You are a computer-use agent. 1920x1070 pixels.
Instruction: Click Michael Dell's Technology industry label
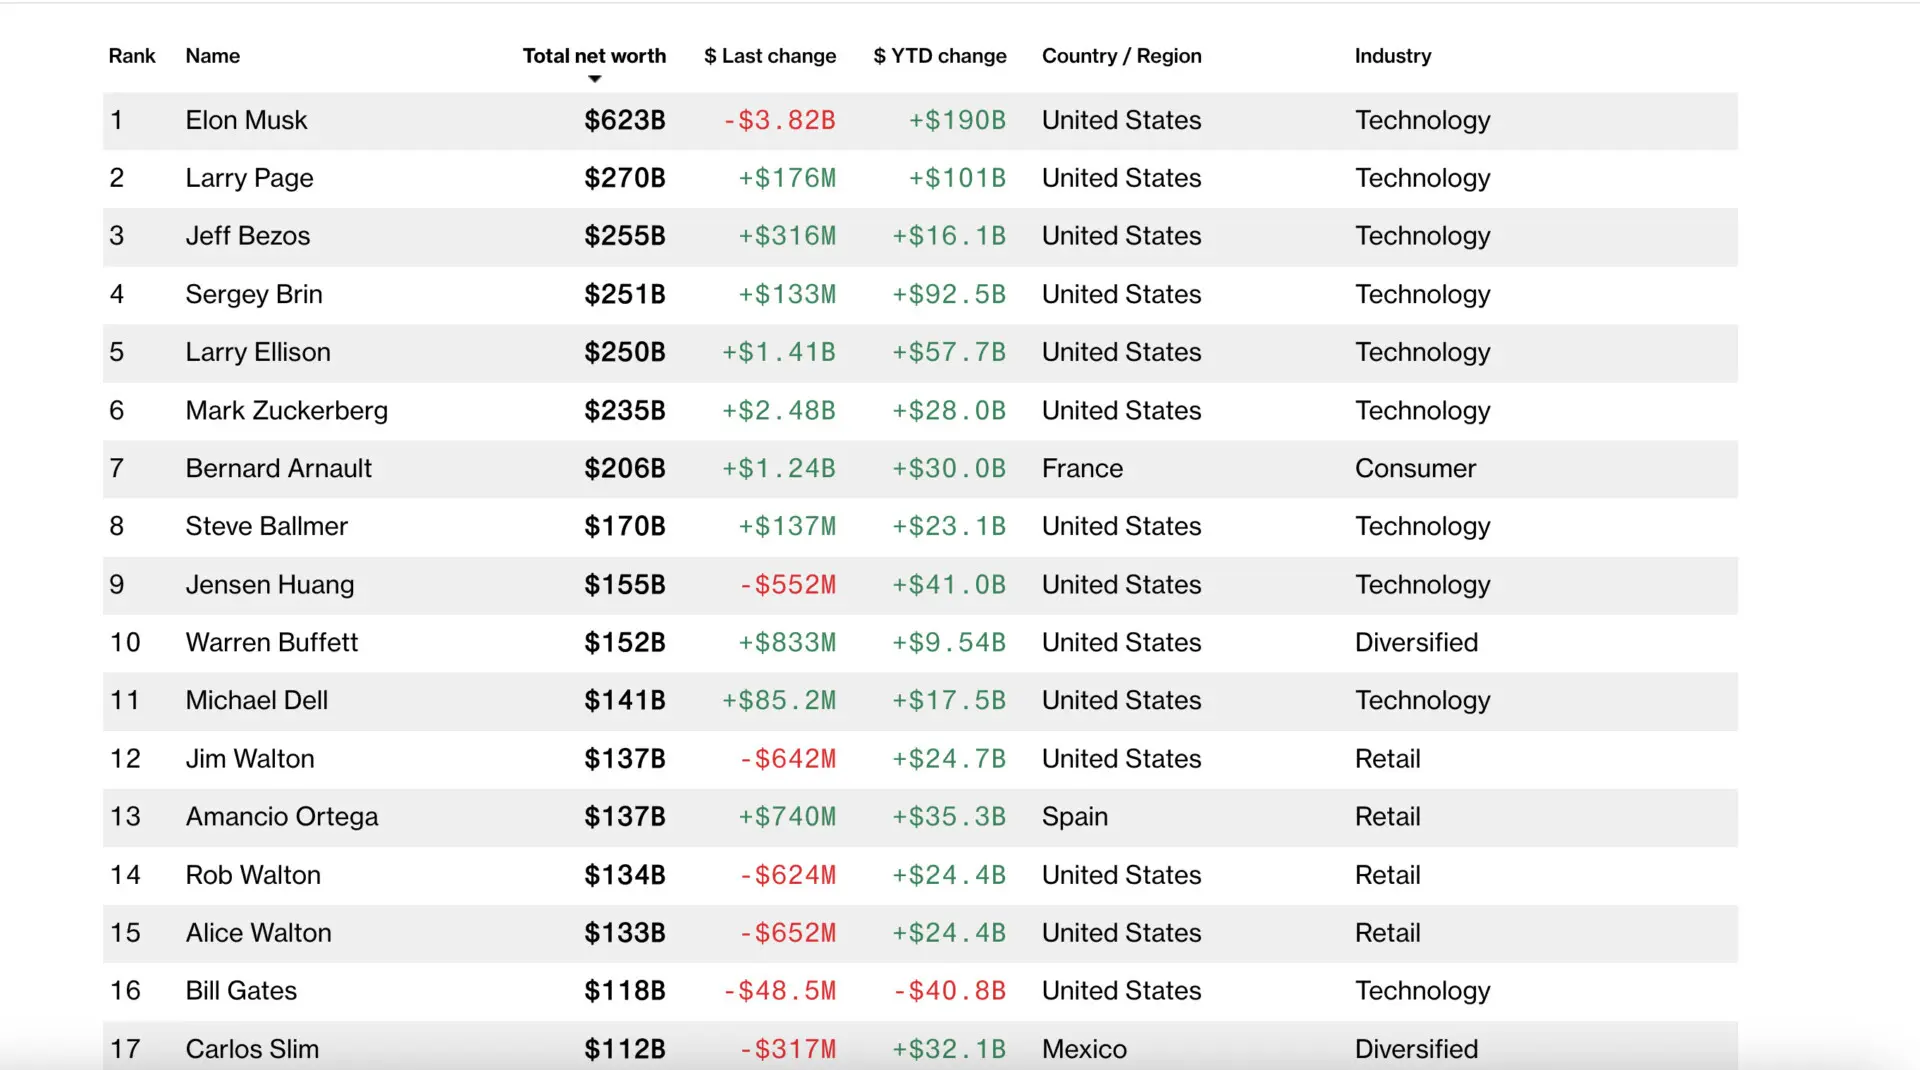[1422, 700]
